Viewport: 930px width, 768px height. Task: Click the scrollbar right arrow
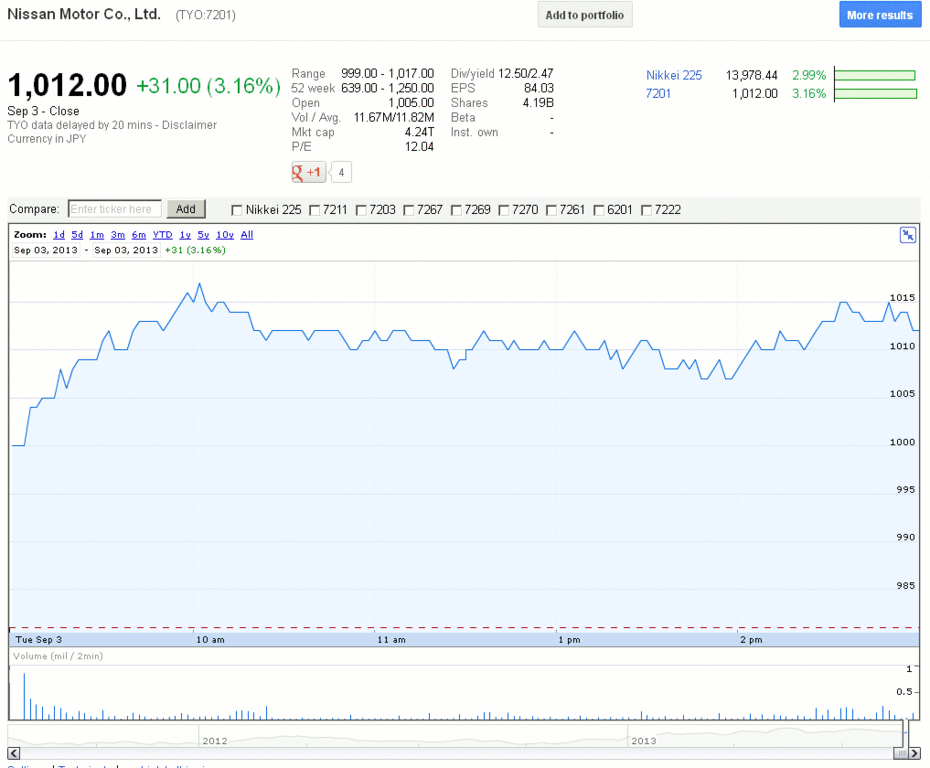[914, 753]
